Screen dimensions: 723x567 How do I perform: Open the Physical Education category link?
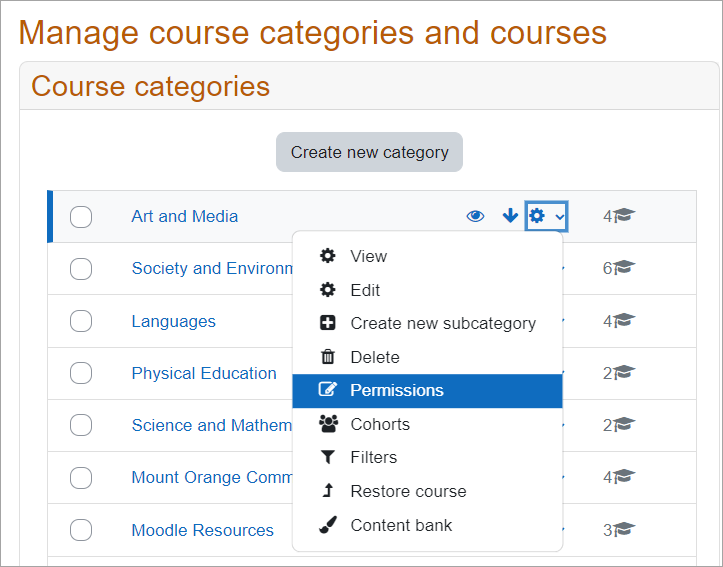[204, 373]
